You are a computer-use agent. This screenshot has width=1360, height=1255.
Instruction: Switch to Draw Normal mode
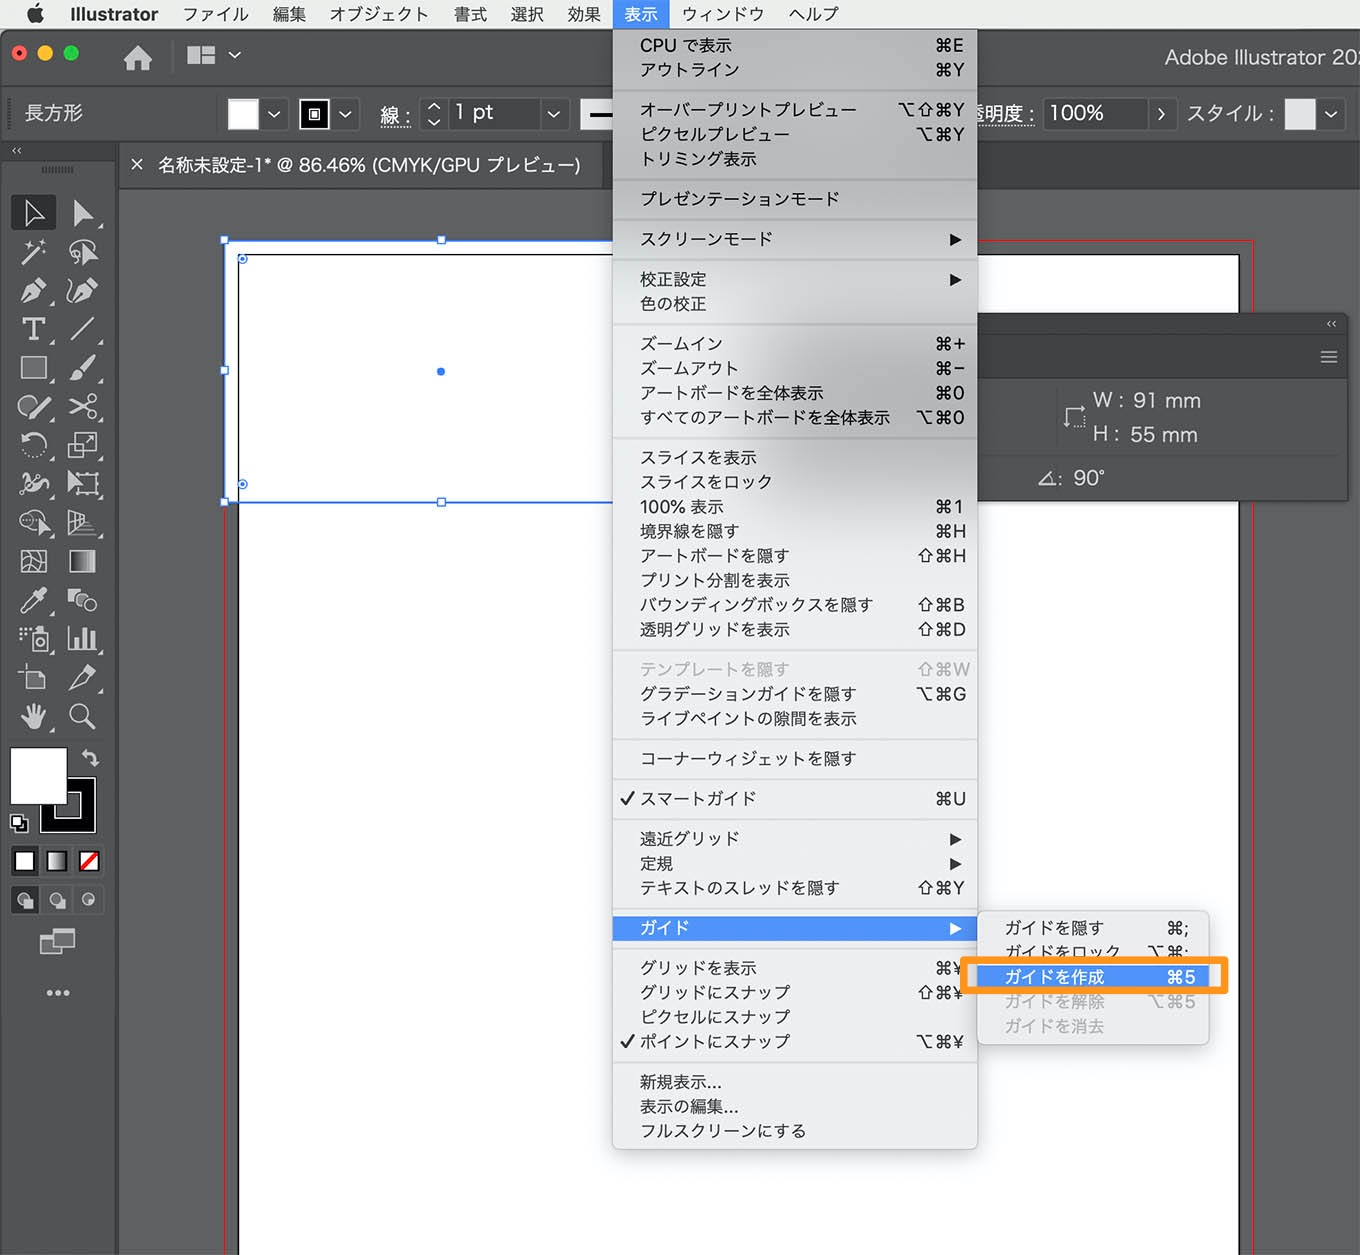pyautogui.click(x=25, y=900)
